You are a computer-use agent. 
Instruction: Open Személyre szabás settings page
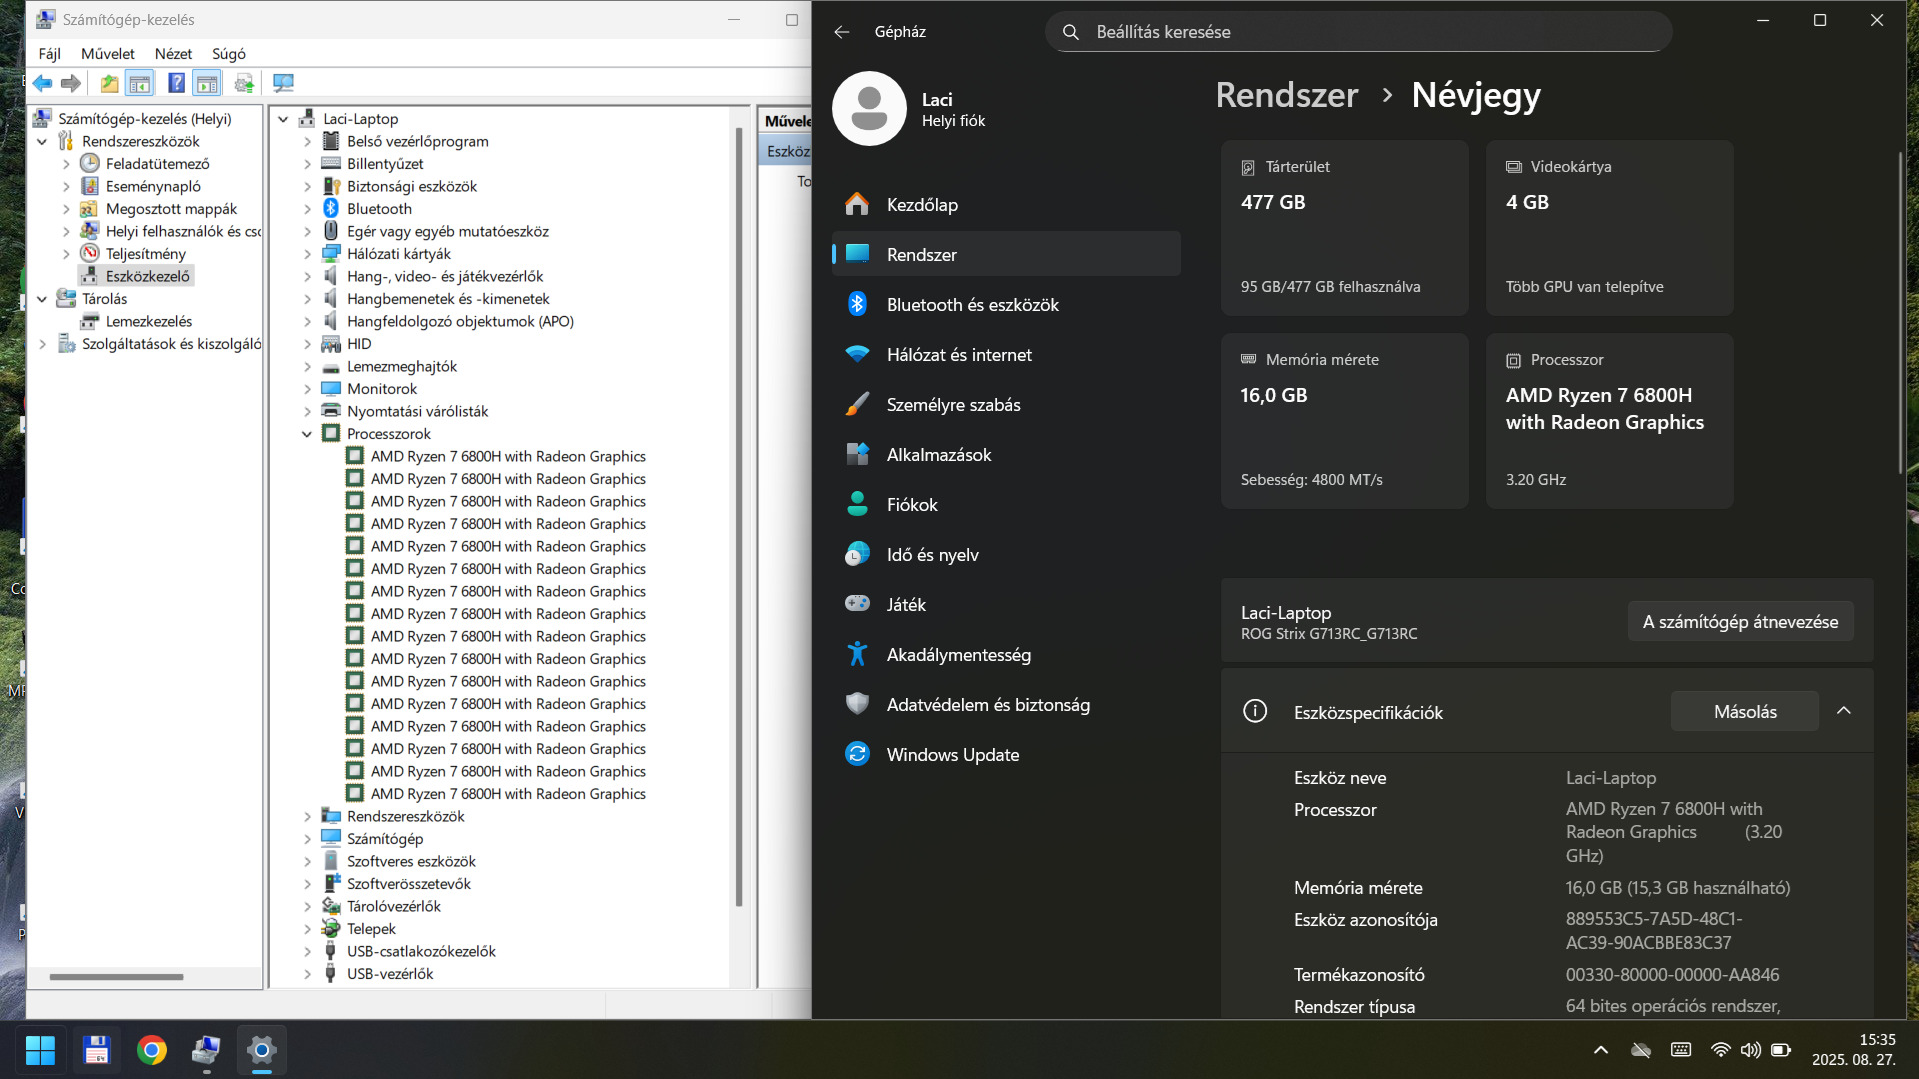[1006, 404]
